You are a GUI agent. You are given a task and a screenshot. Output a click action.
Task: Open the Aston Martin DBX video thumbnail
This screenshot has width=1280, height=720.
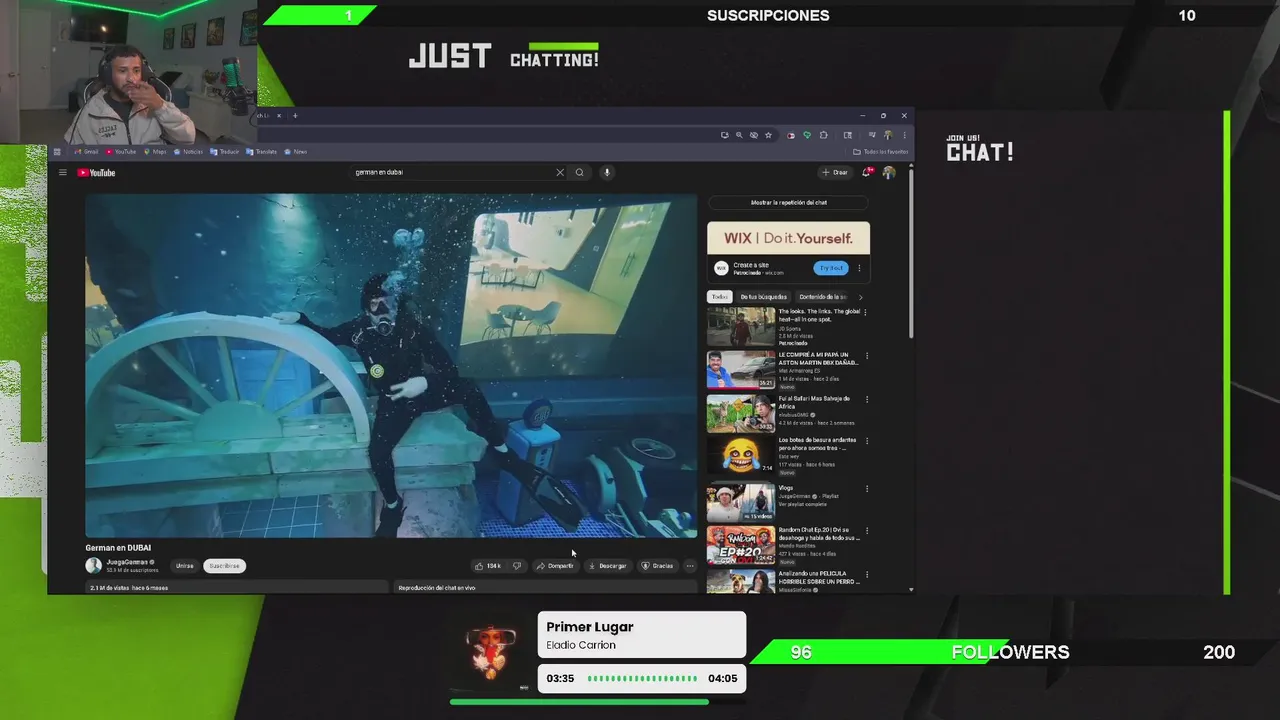pos(741,370)
